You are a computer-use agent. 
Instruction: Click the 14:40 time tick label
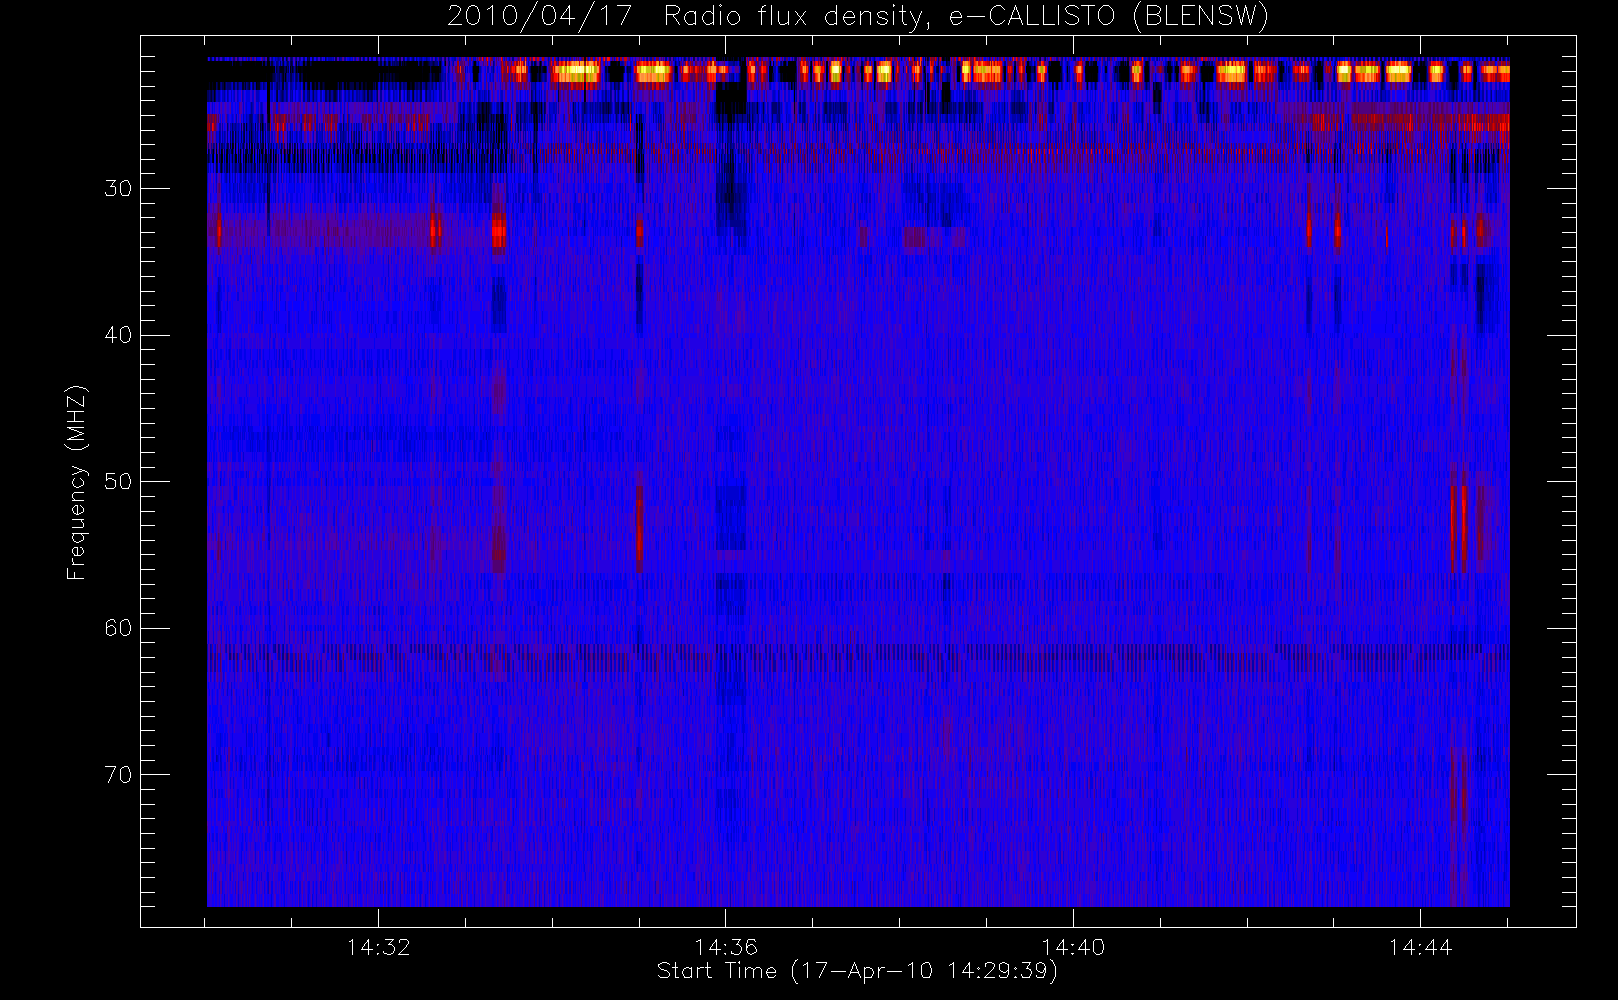pos(1073,947)
